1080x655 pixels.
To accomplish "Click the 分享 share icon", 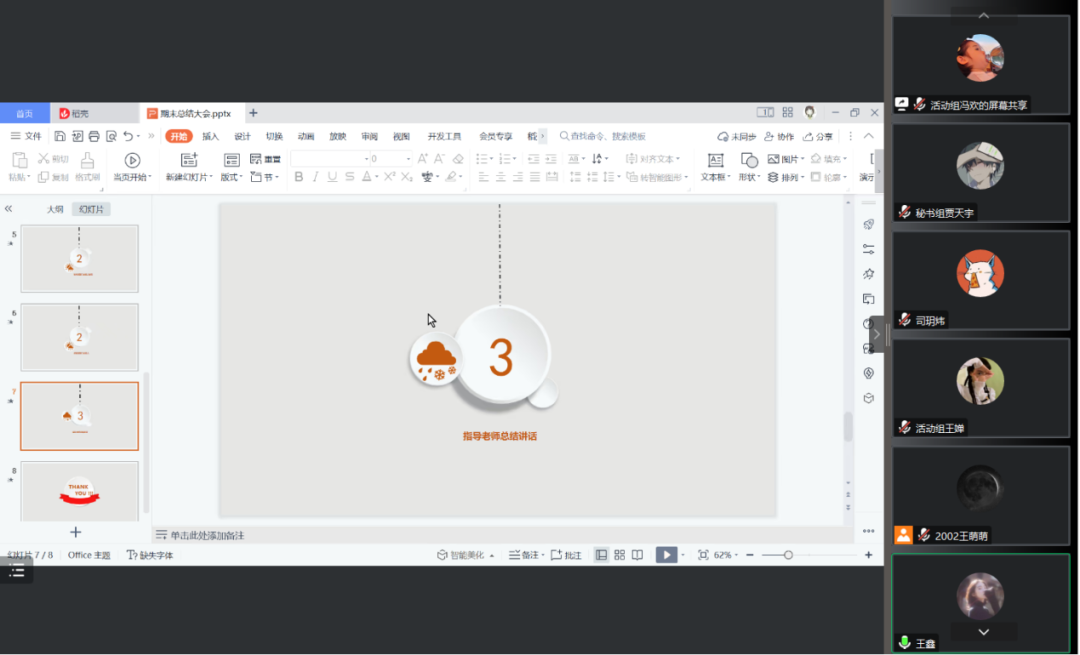I will tap(818, 137).
